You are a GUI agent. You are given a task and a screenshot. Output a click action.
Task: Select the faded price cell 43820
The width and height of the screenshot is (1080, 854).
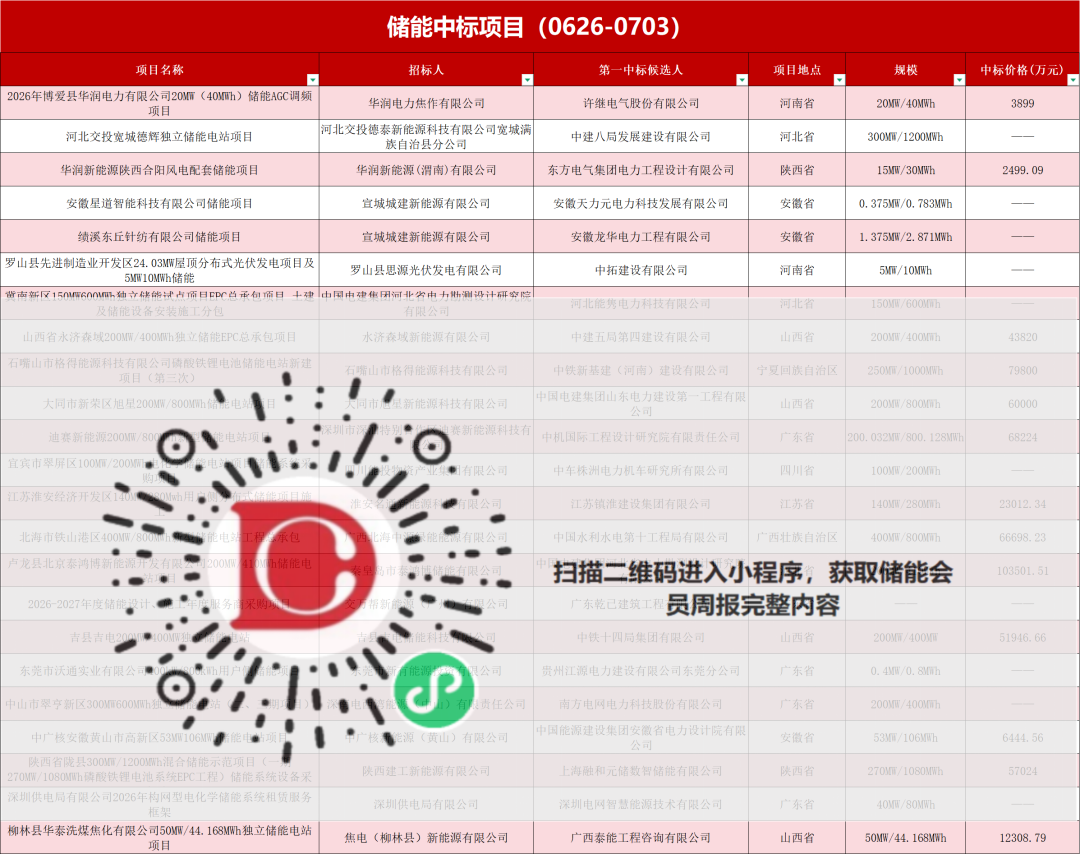tap(1022, 337)
